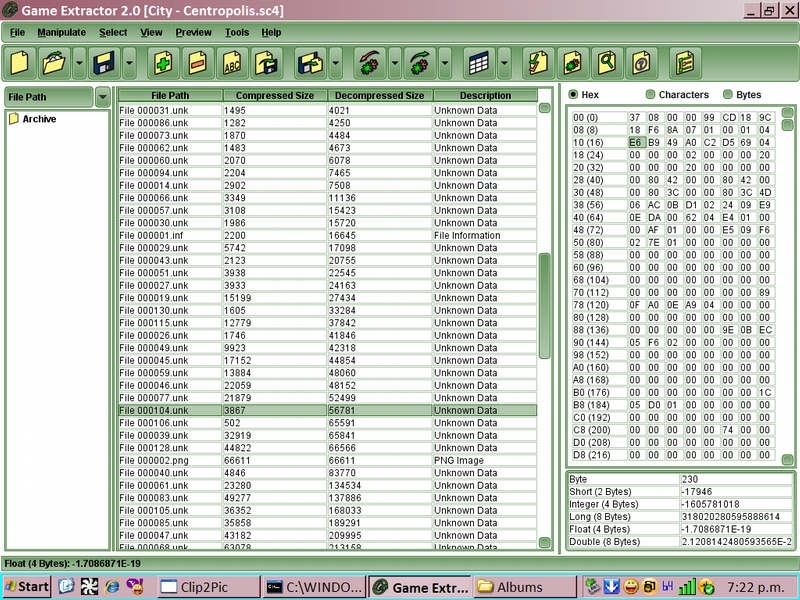
Task: Sort by the Decompressed Size column header
Action: pyautogui.click(x=380, y=95)
